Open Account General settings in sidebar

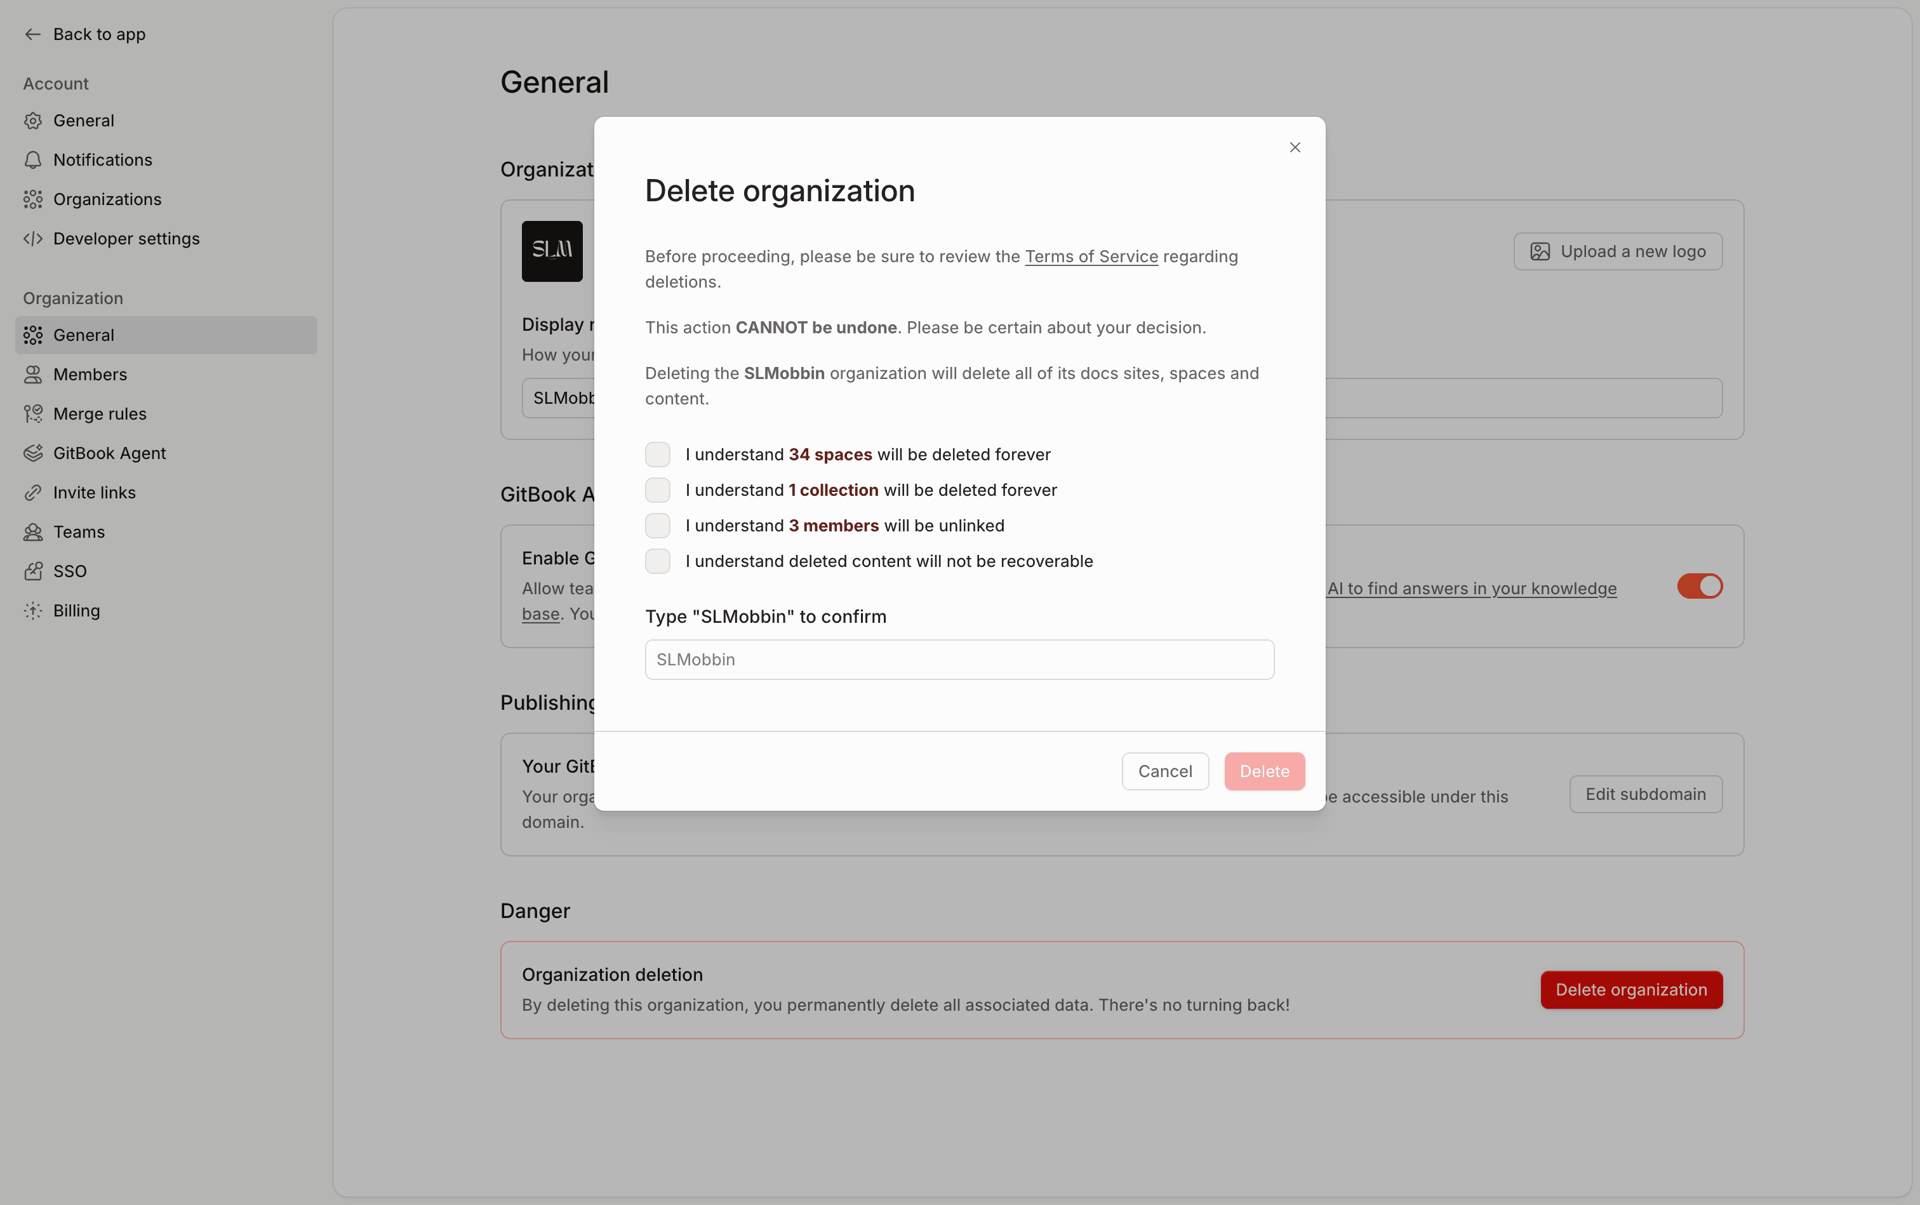166,121
